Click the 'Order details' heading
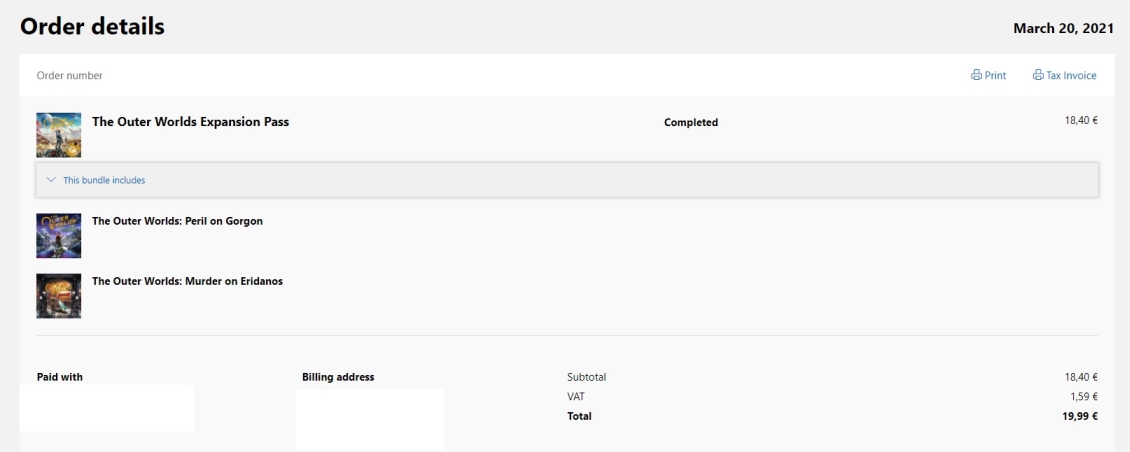1130x452 pixels. pyautogui.click(x=92, y=27)
